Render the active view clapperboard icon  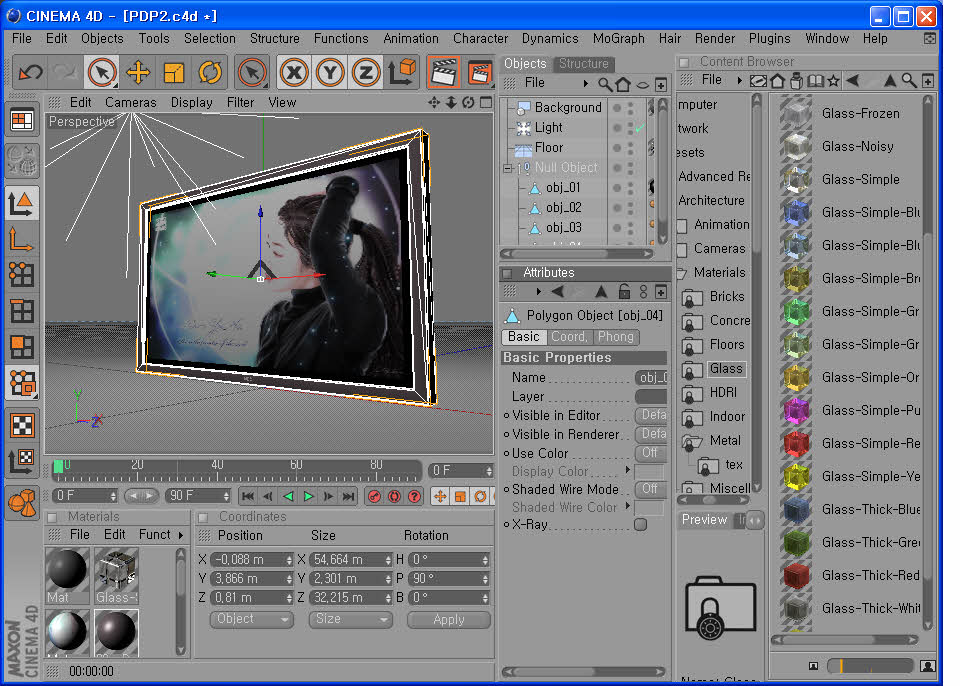(443, 73)
